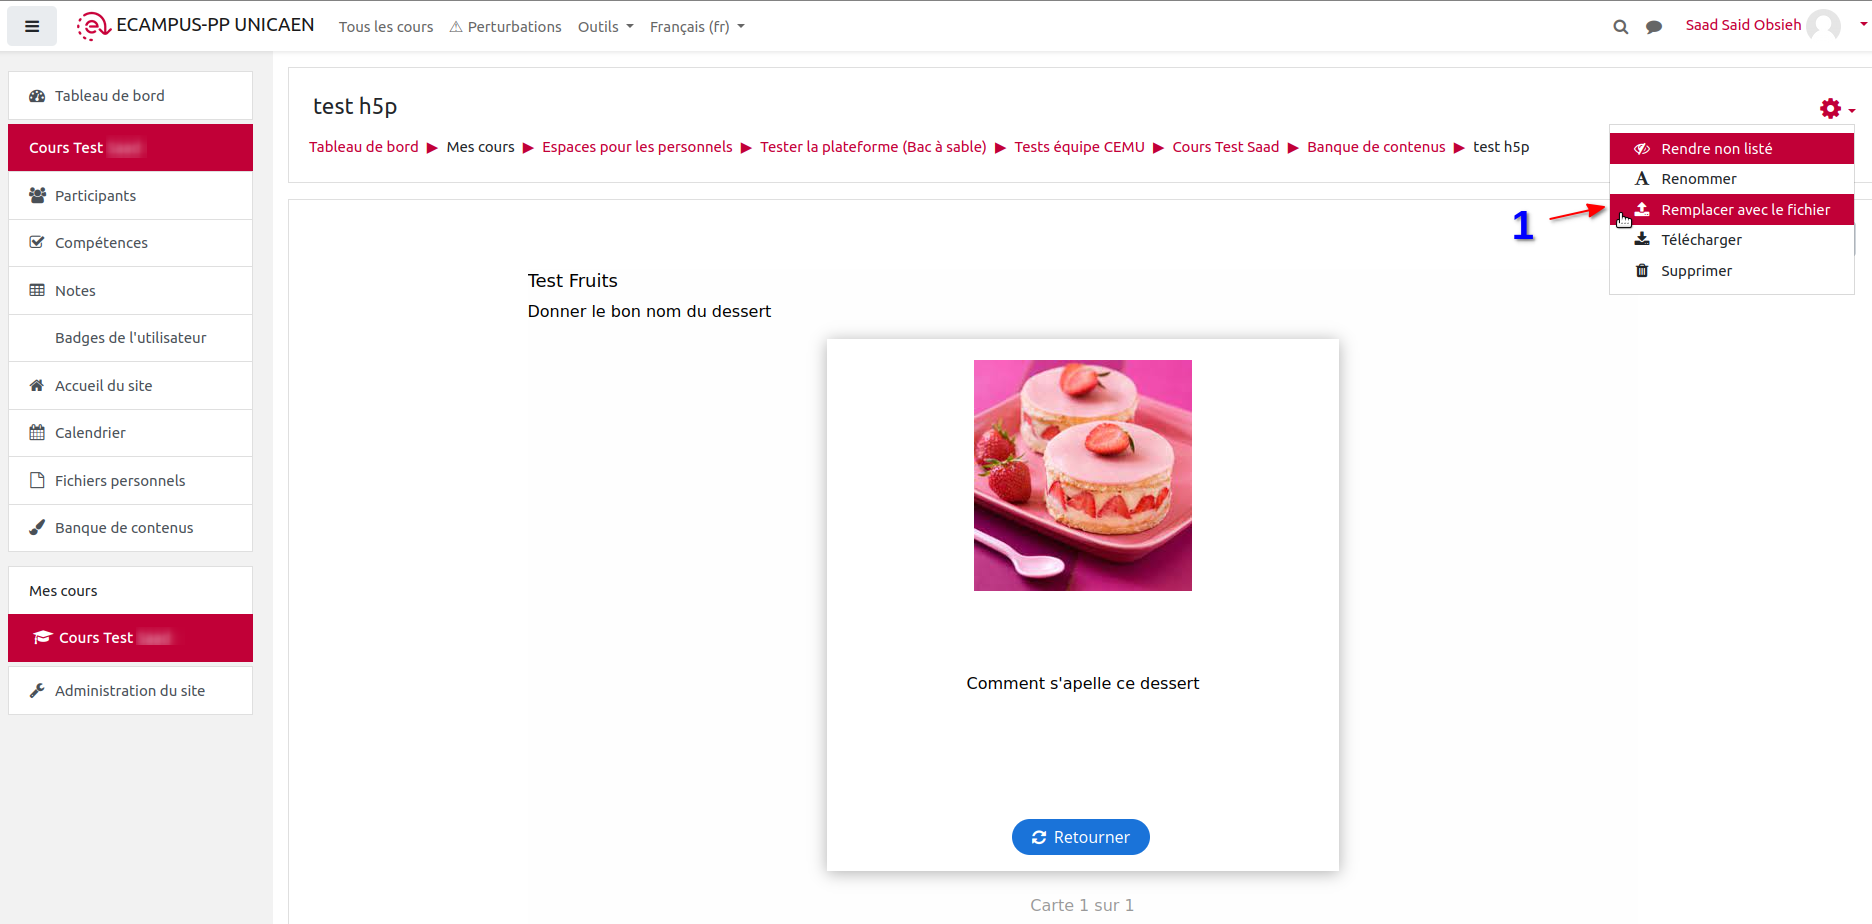The width and height of the screenshot is (1872, 924).
Task: Open the Tous les cours link
Action: tap(386, 27)
